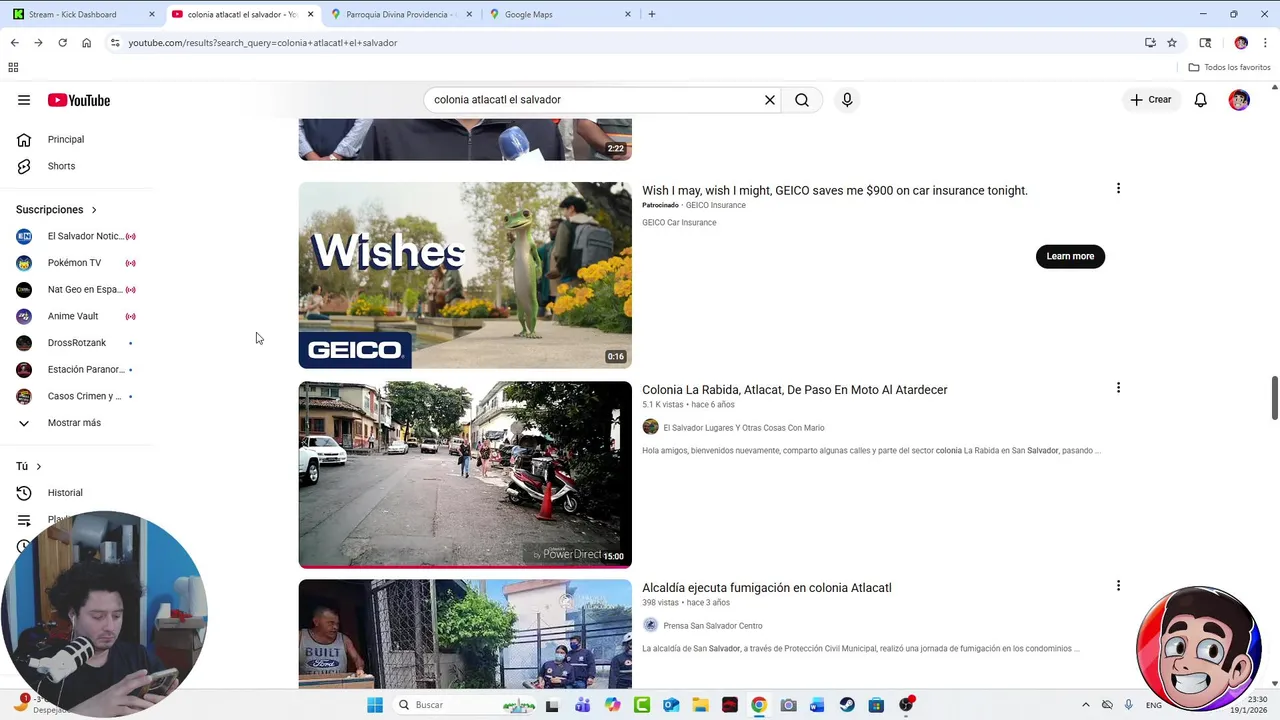This screenshot has height=720, width=1280.
Task: Open the YouTube hamburger guide menu
Action: click(x=24, y=100)
